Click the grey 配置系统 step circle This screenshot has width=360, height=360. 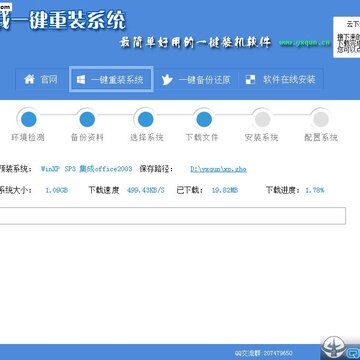(x=321, y=119)
